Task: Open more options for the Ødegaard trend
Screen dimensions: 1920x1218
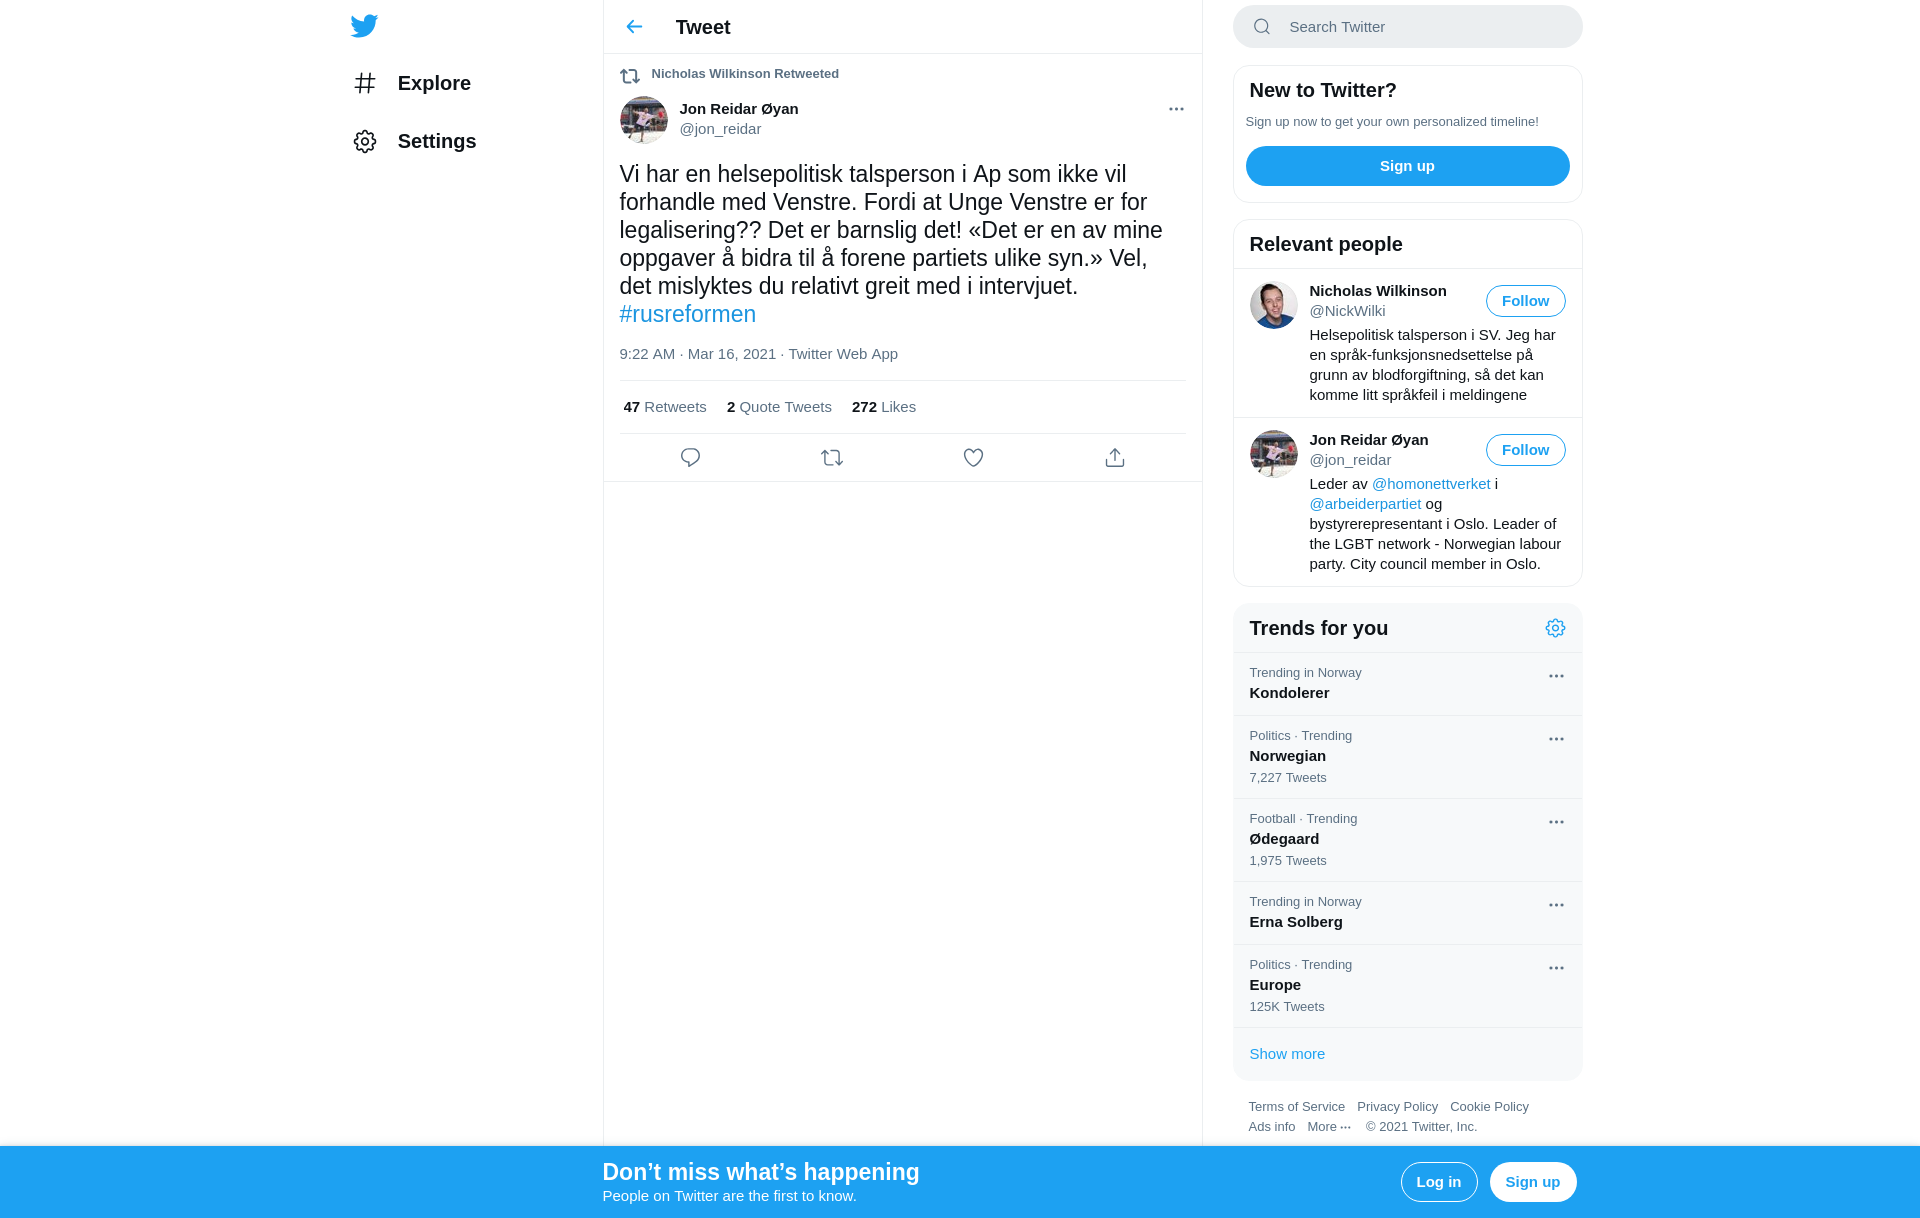Action: coord(1556,822)
